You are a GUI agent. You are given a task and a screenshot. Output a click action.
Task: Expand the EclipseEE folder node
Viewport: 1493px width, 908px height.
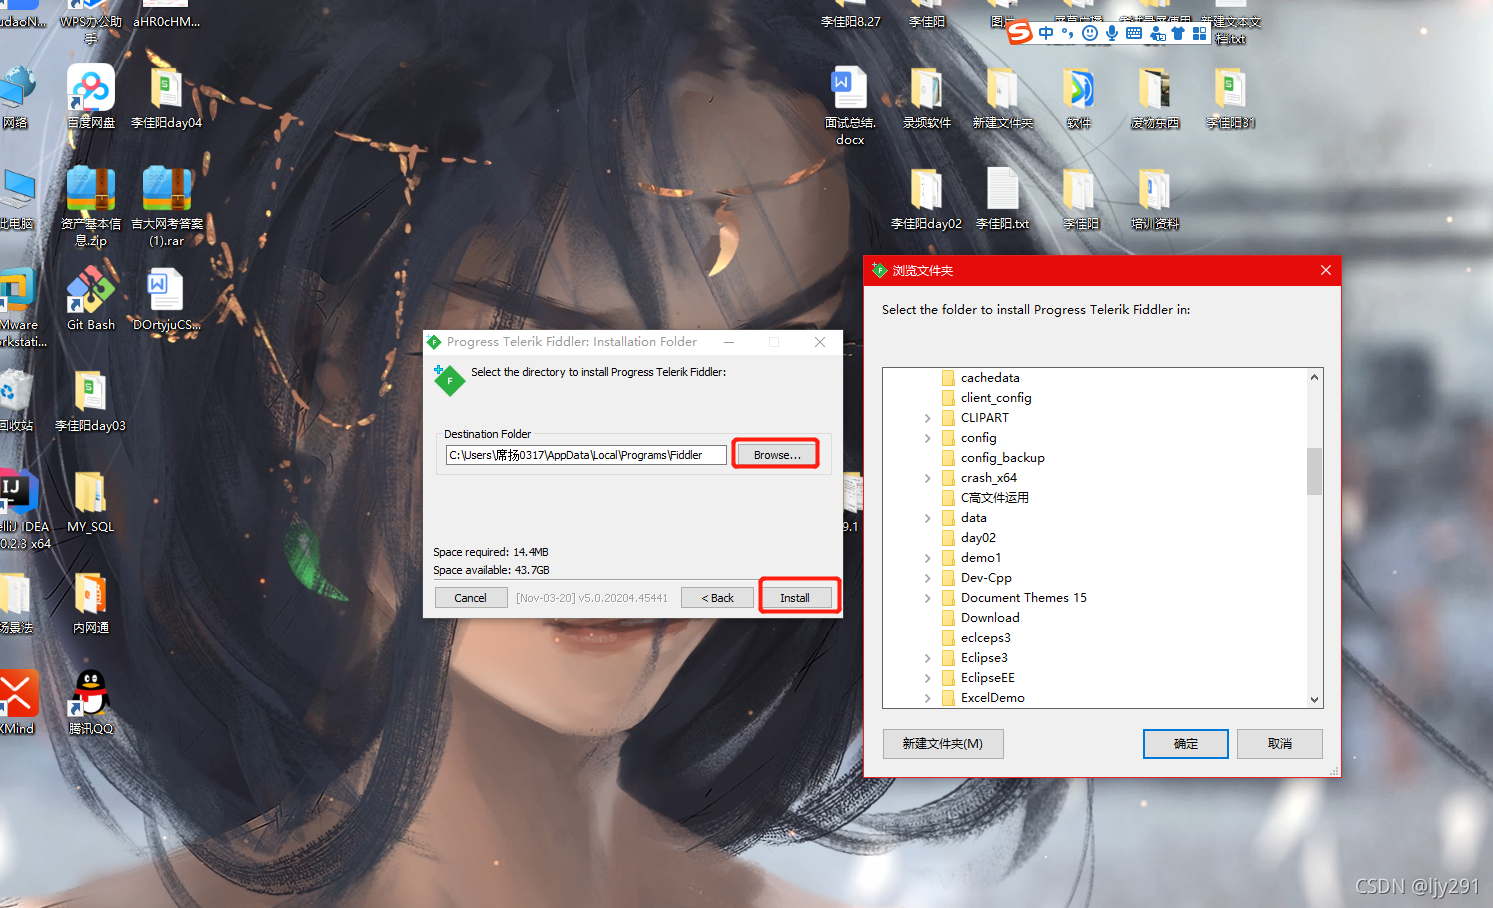[x=927, y=678]
